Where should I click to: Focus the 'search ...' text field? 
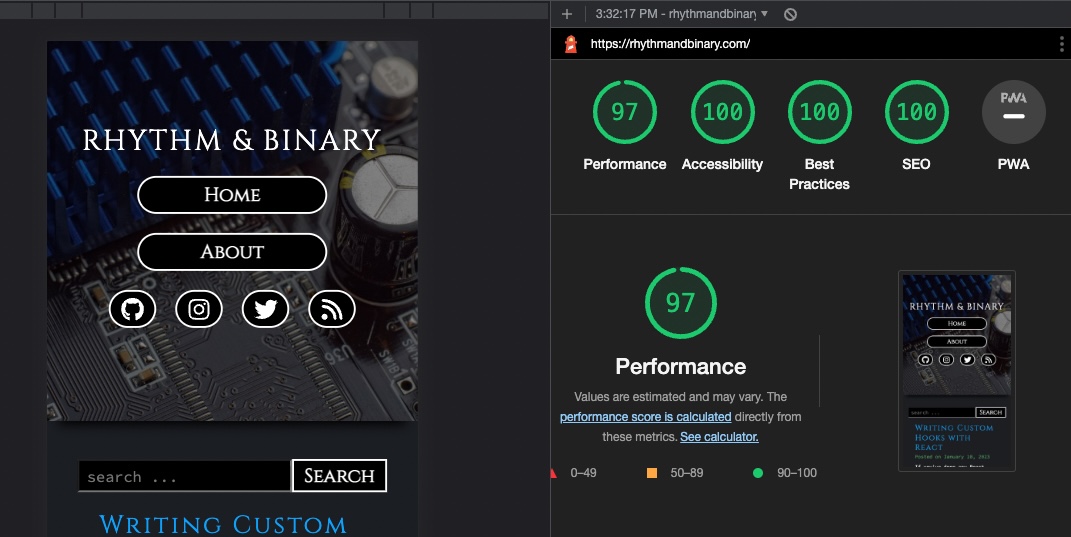click(184, 476)
